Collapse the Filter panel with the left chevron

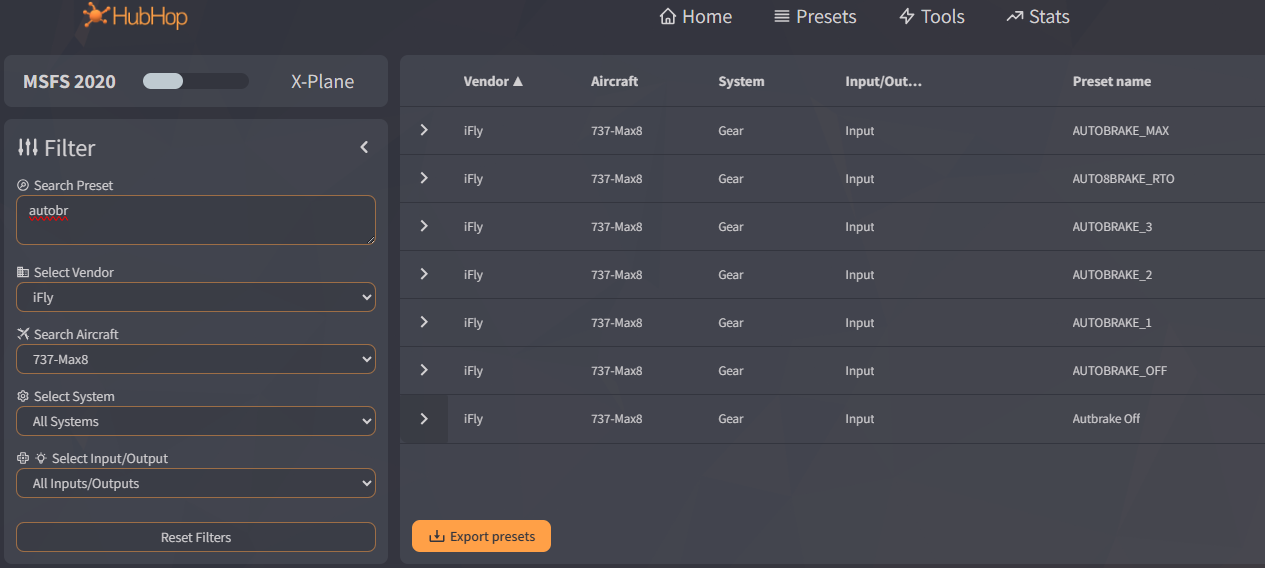click(x=364, y=147)
